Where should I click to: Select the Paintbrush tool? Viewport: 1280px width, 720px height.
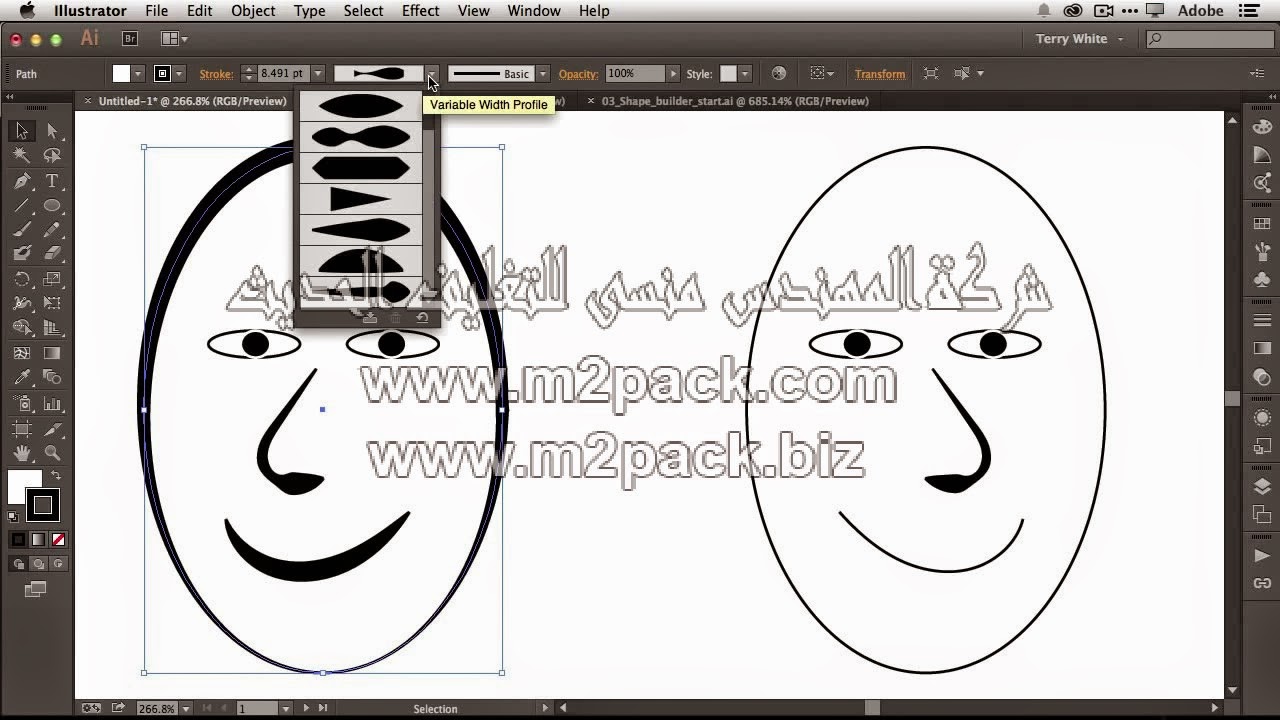22,230
